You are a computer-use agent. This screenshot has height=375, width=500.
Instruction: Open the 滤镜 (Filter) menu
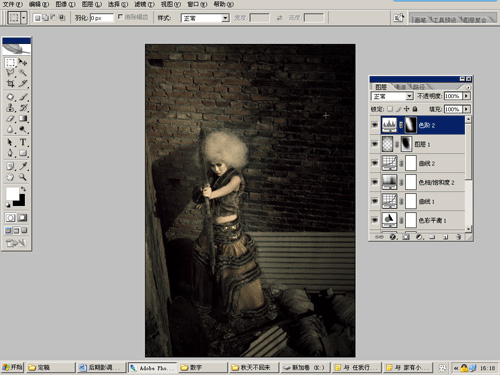[x=144, y=4]
